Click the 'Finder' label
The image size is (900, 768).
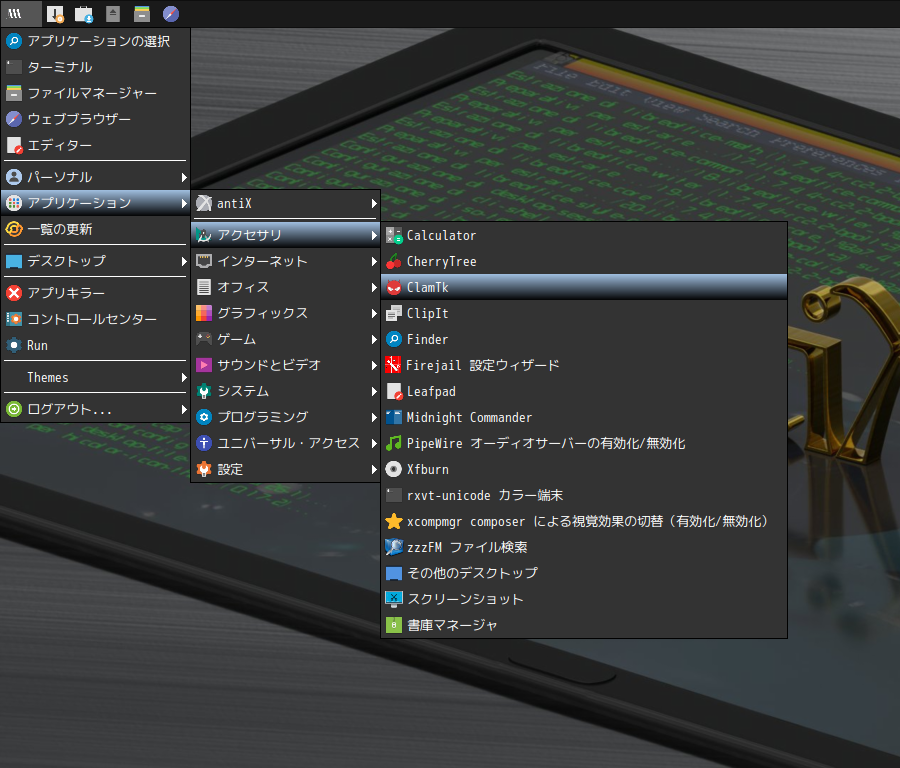tap(427, 339)
